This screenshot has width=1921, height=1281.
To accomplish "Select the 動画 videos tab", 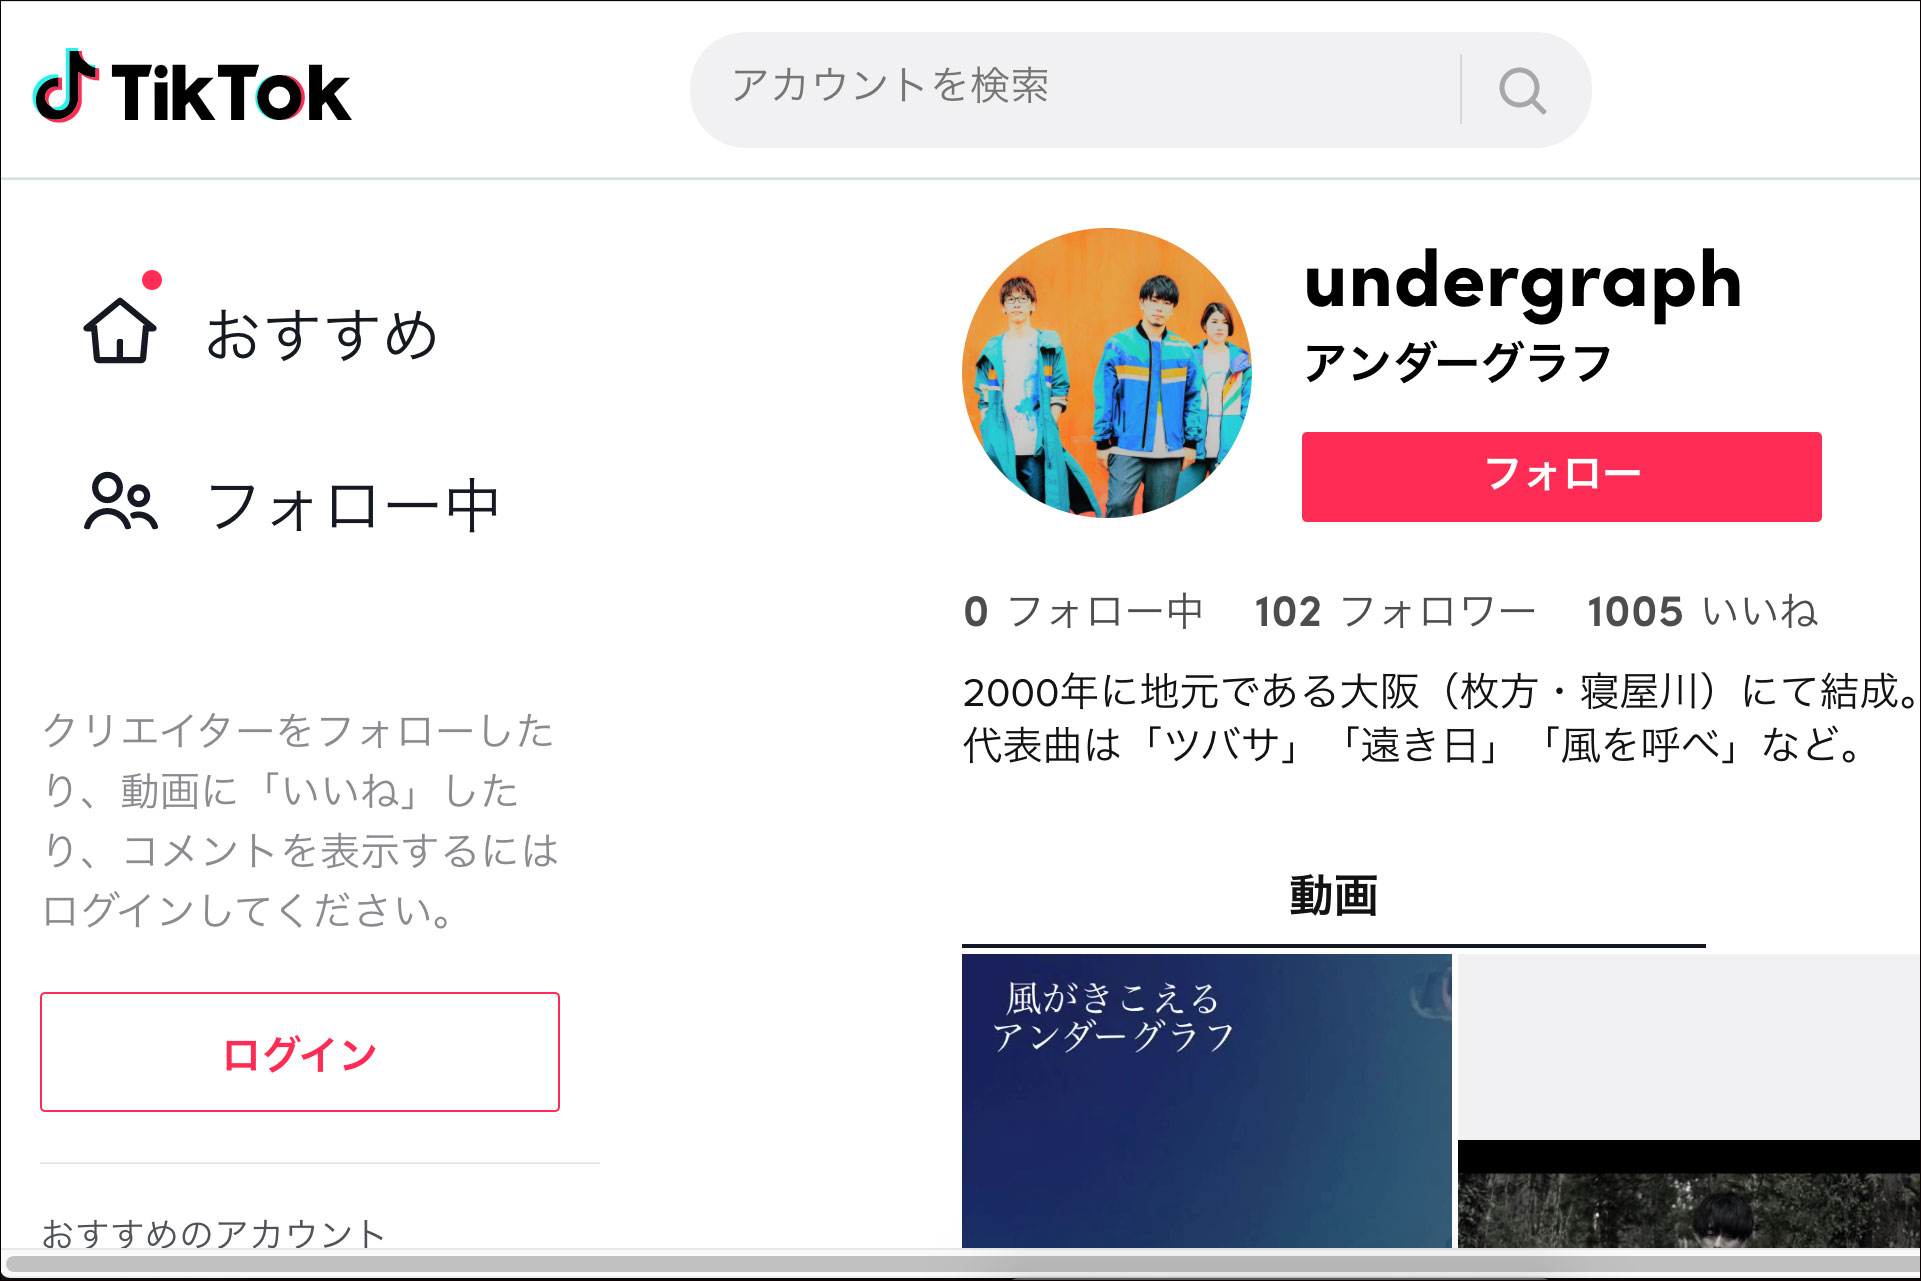I will [1333, 896].
